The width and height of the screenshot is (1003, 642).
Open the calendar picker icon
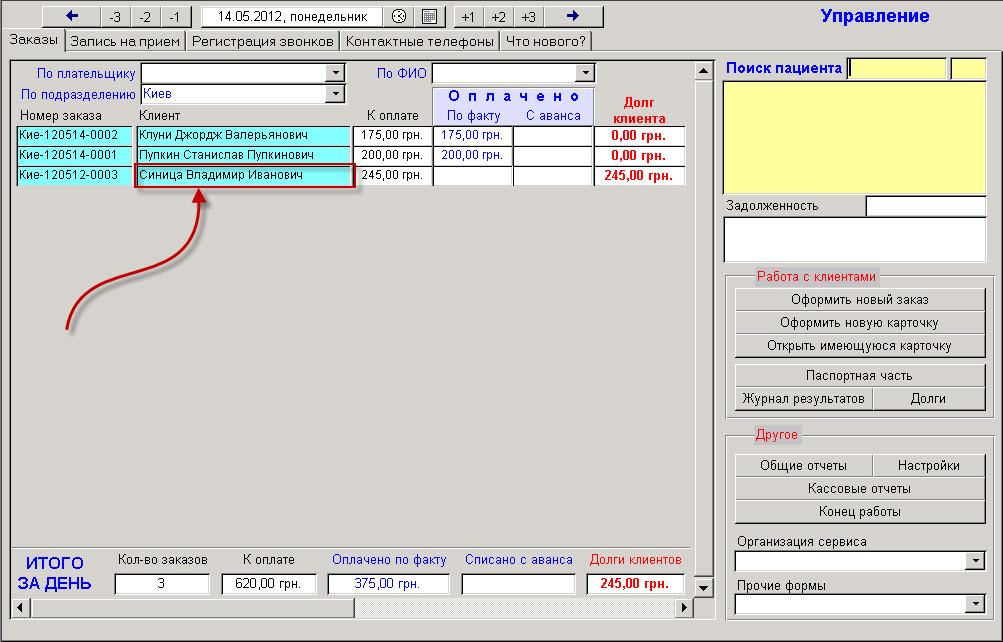(429, 17)
